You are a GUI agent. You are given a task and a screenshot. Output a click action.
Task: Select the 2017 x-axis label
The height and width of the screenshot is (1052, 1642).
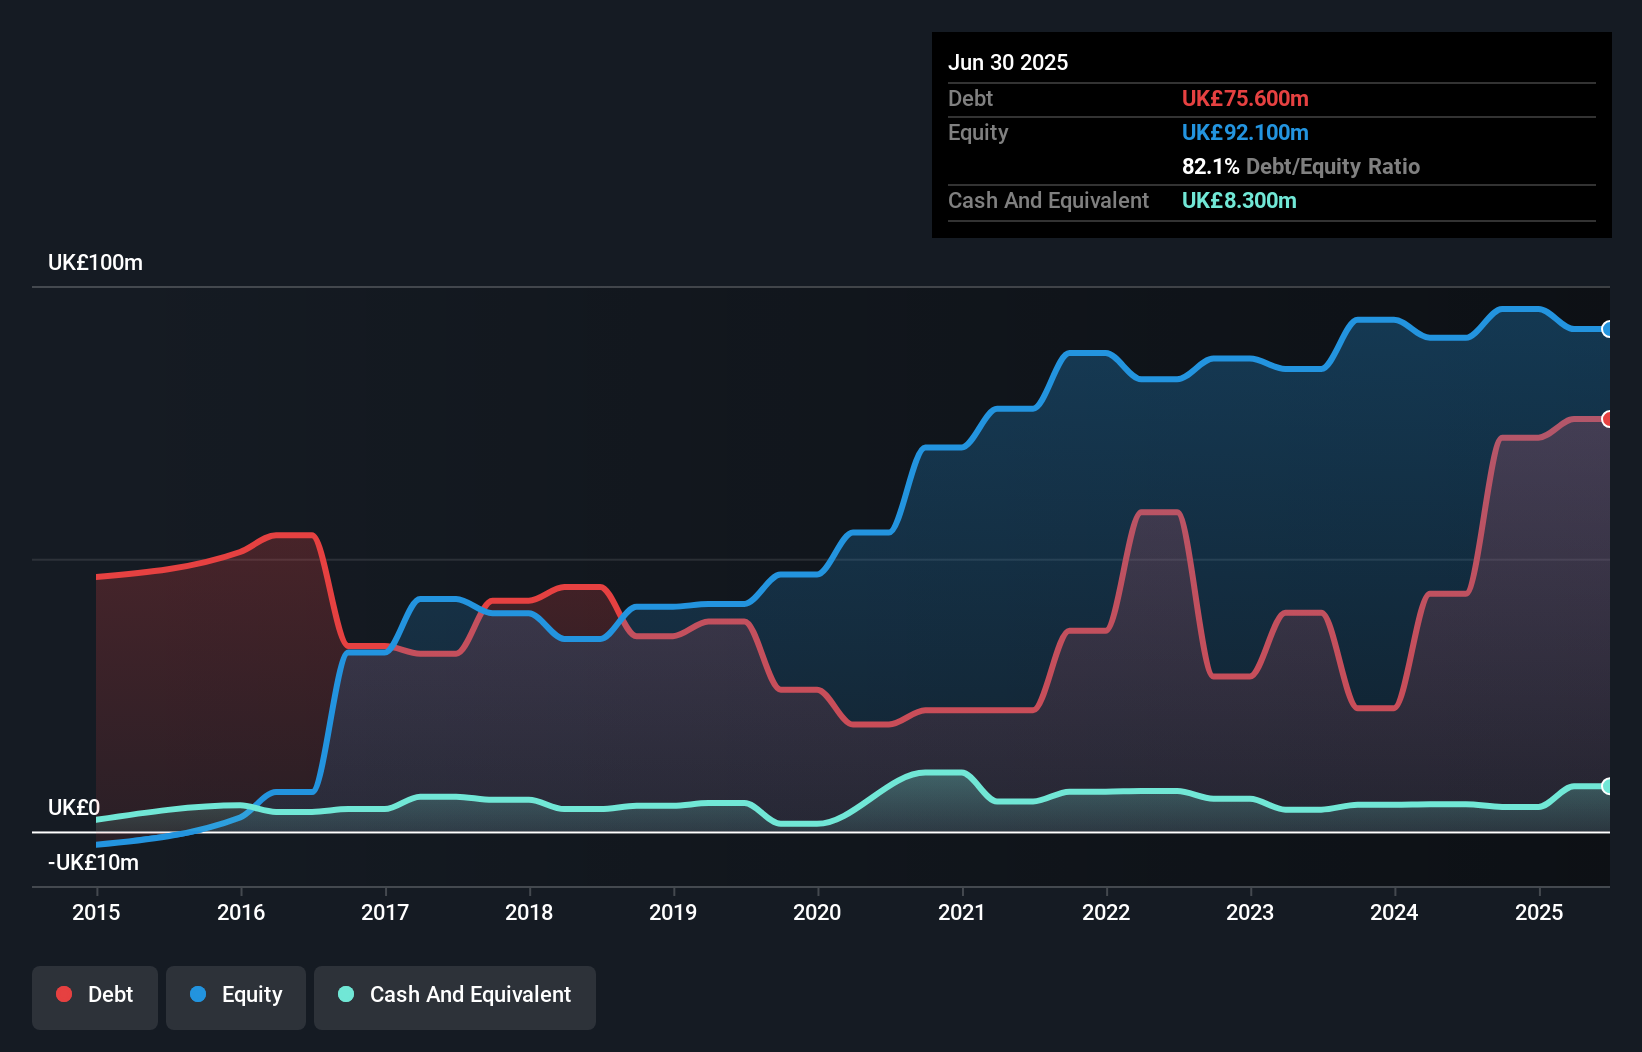pos(385,912)
